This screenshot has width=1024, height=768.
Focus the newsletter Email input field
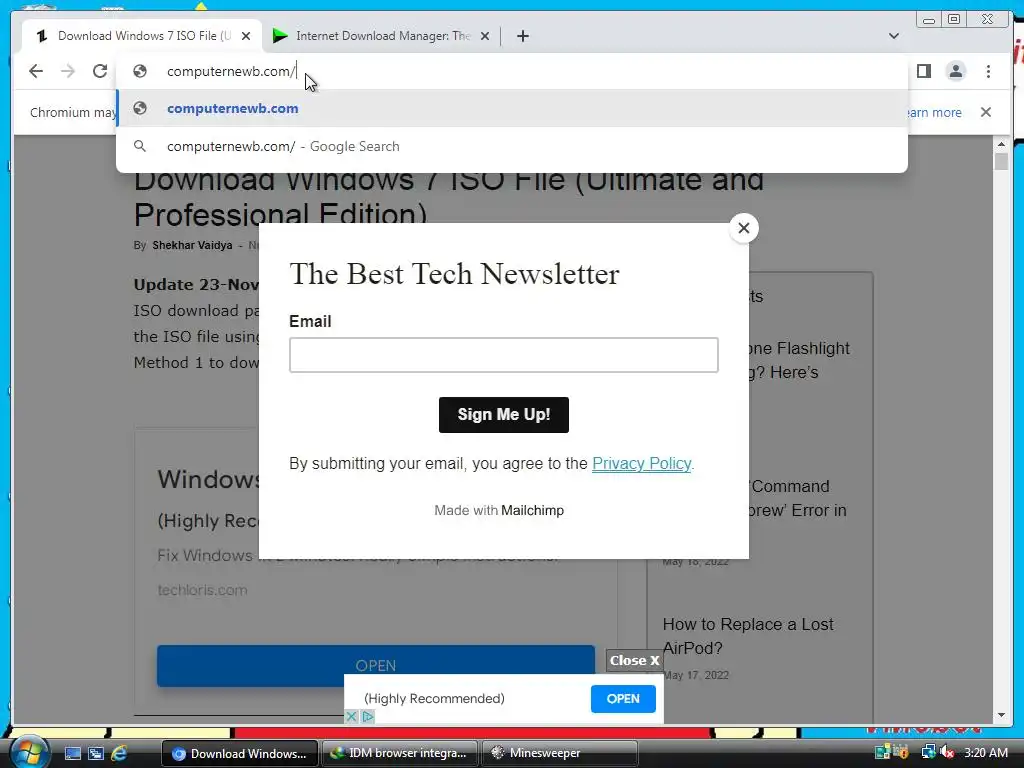(504, 355)
